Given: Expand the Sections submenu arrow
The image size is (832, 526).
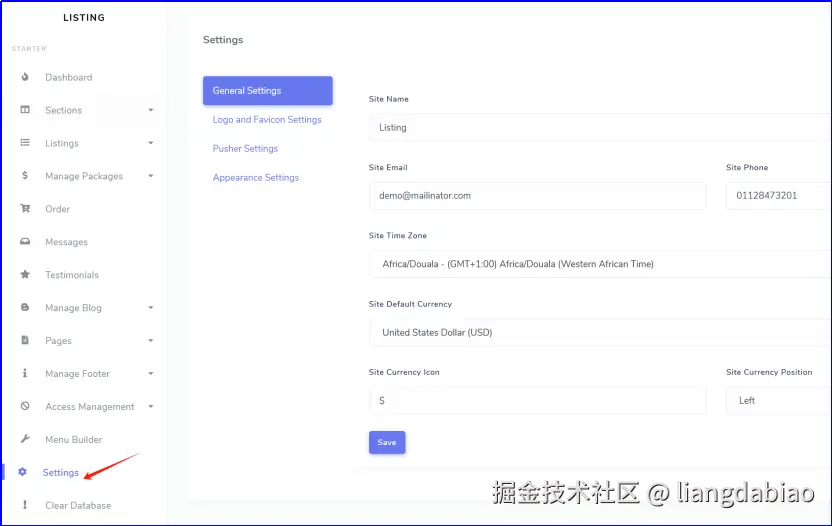Looking at the screenshot, I should click(x=151, y=110).
